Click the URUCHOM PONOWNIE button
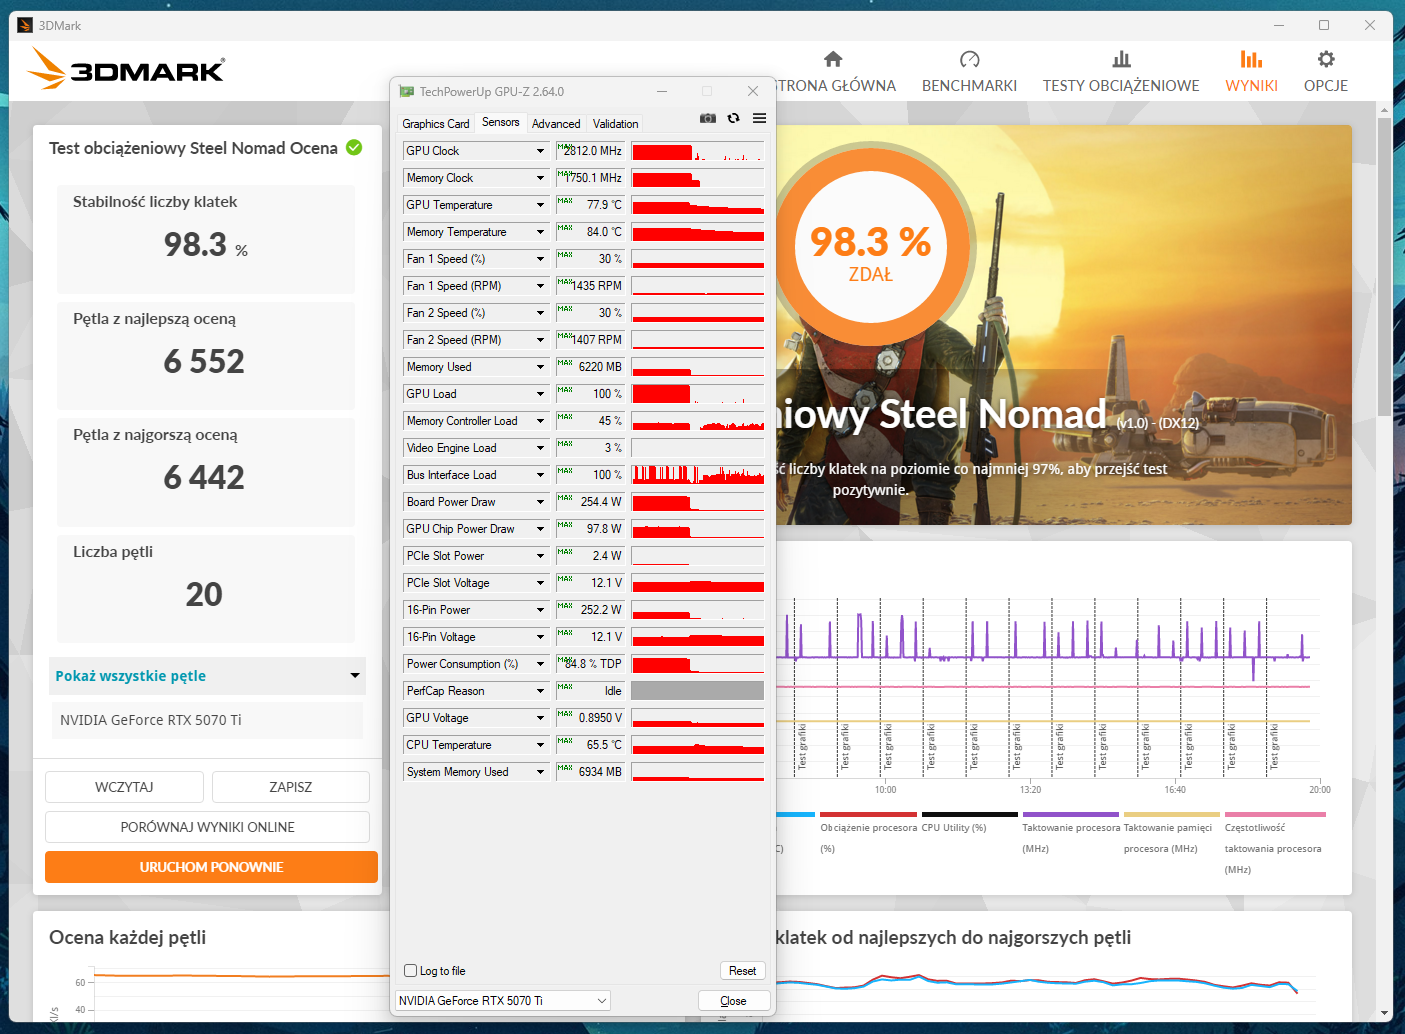Screen dimensions: 1405x1034 [x=211, y=867]
